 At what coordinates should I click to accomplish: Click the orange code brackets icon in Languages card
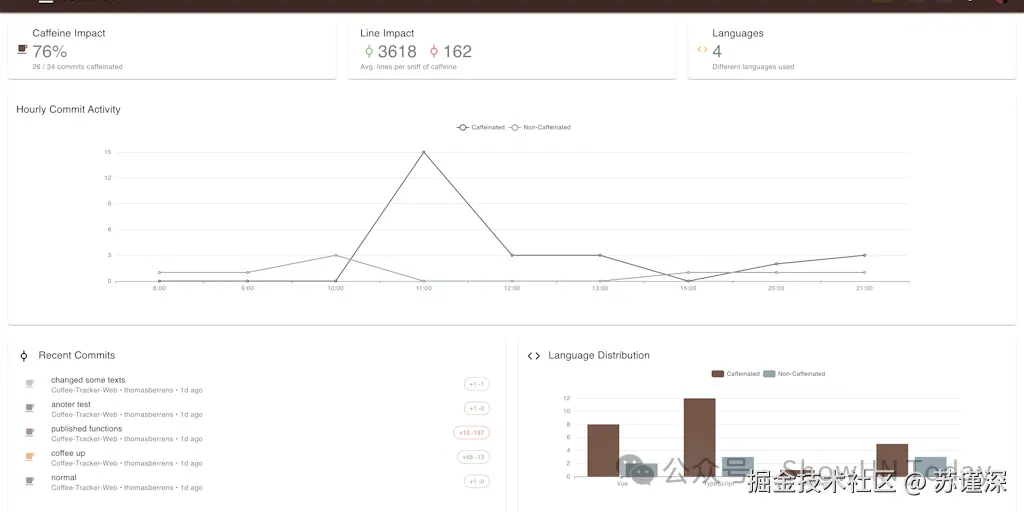pos(702,49)
